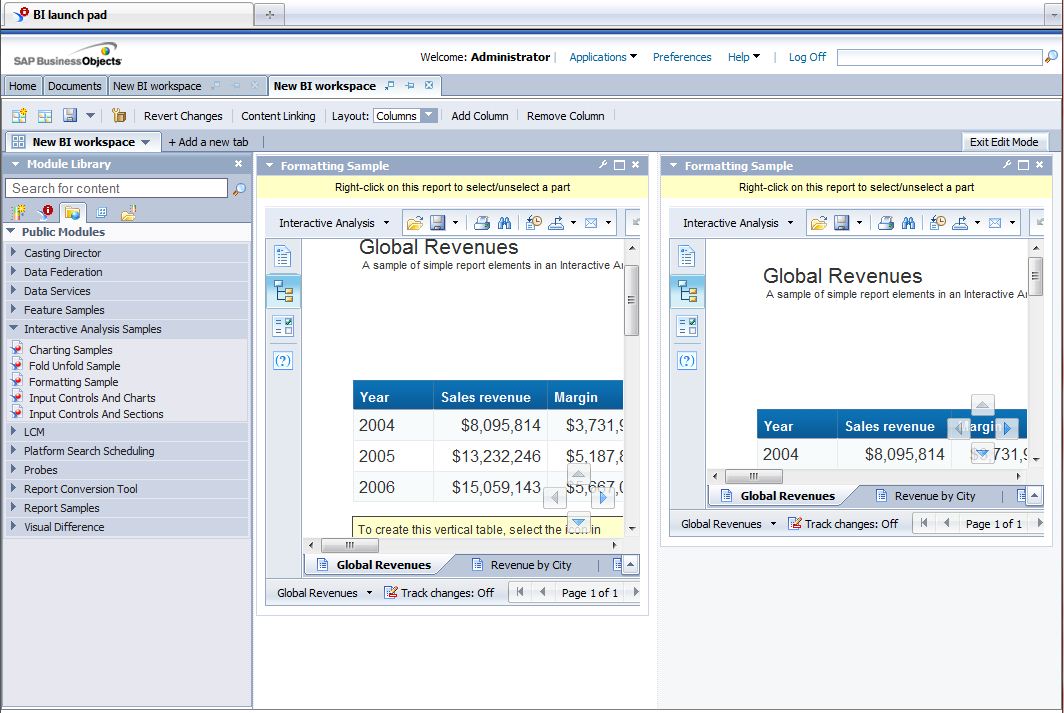Click the floppy save icon in left module toolbar
Image resolution: width=1064 pixels, height=713 pixels.
tap(438, 223)
